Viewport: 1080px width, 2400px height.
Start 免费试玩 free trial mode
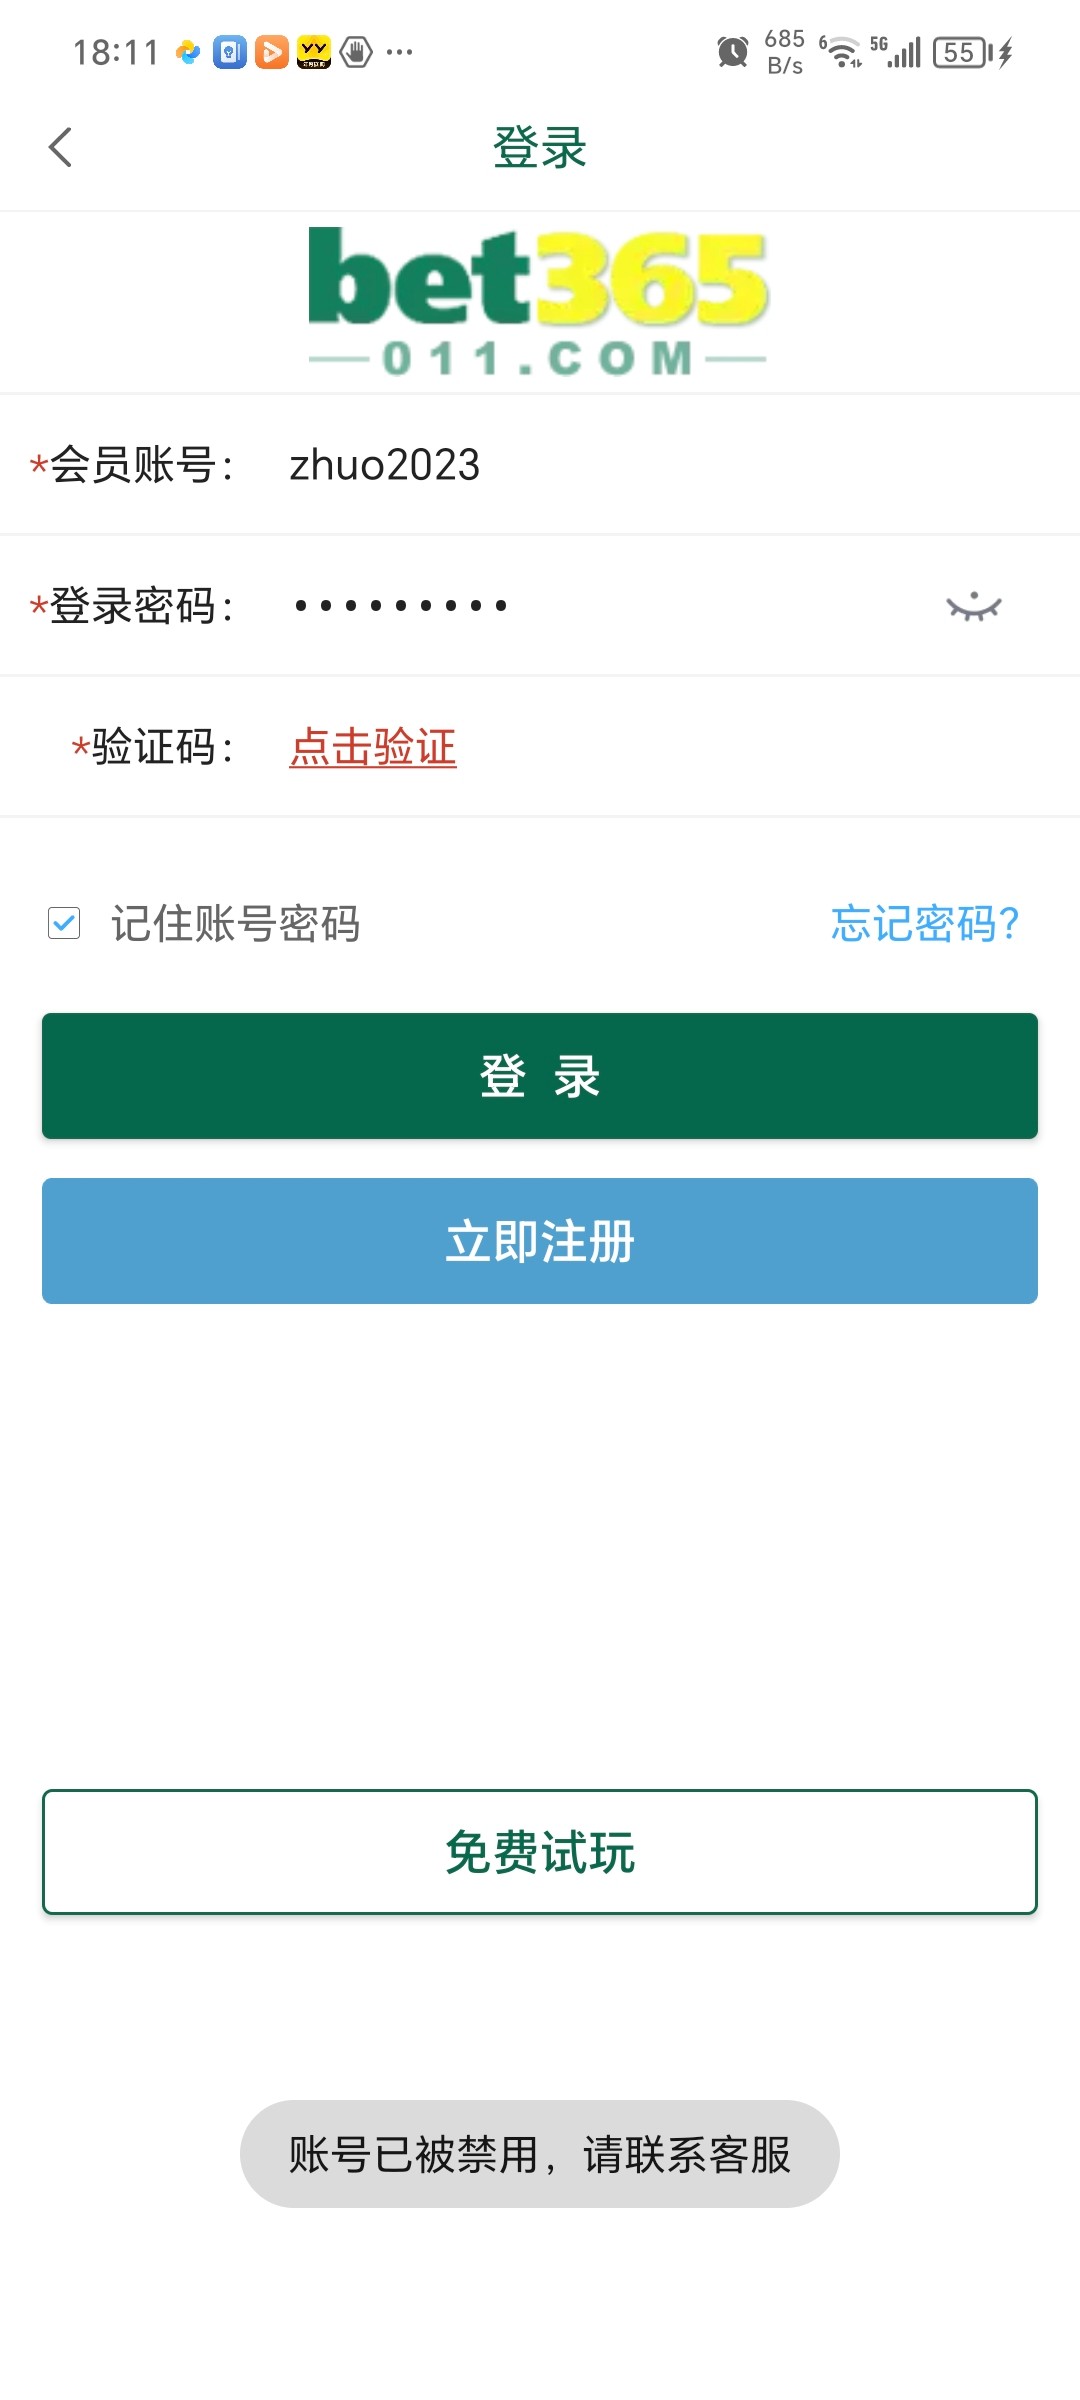[540, 1851]
